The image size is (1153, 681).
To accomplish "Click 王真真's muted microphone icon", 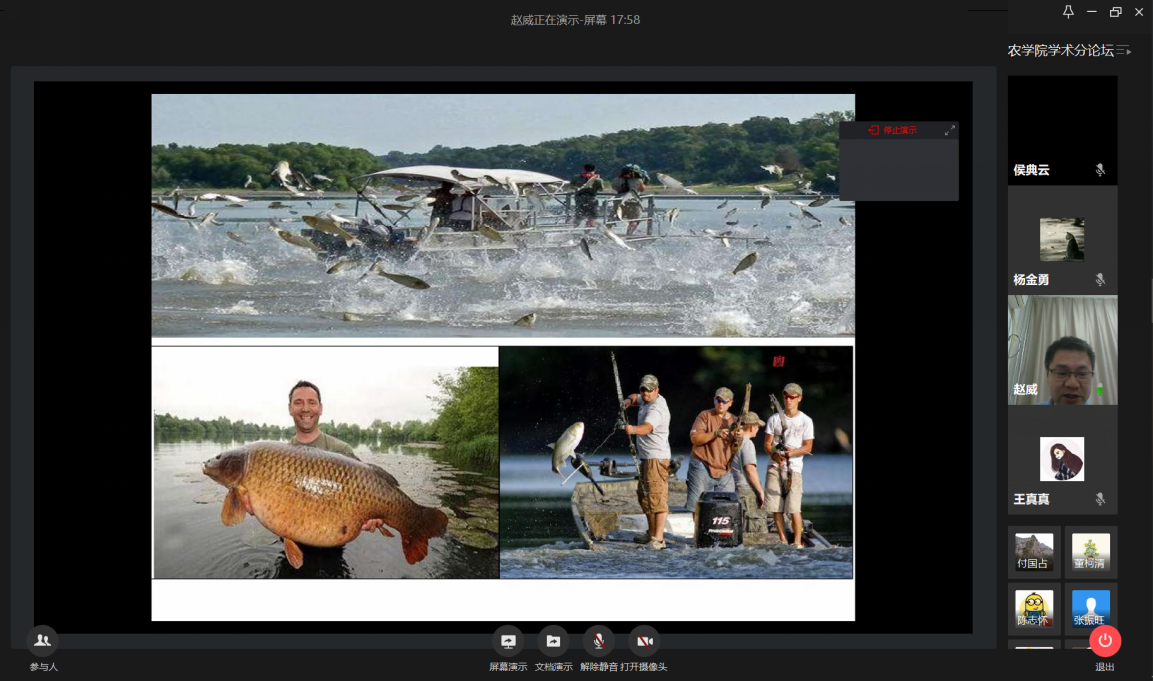I will [1100, 499].
